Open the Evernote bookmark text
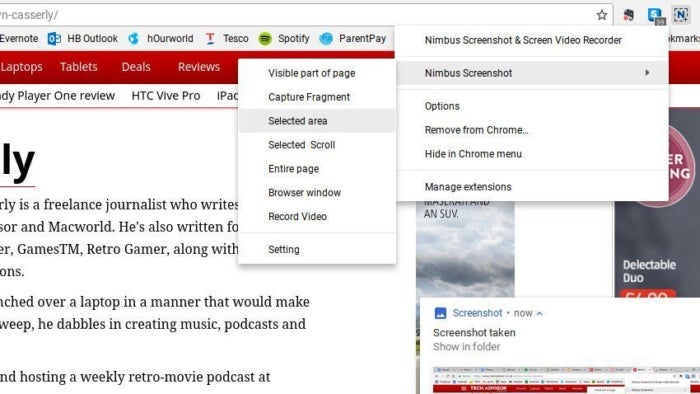 click(x=19, y=39)
